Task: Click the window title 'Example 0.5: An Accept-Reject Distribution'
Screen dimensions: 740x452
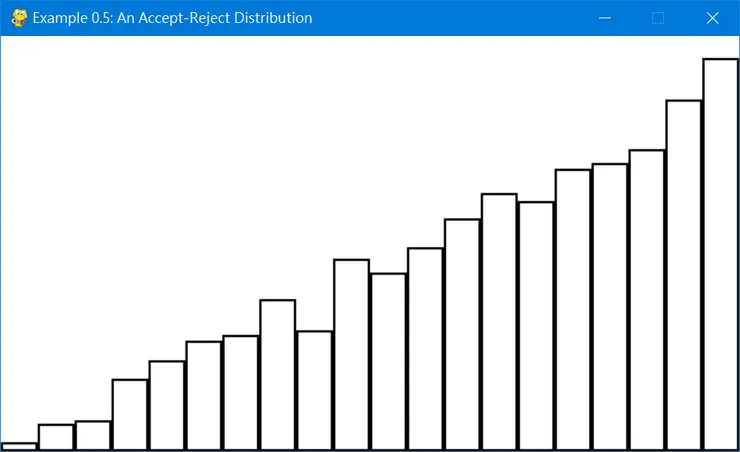Action: [172, 18]
